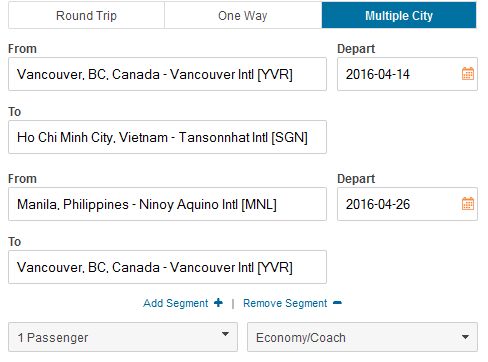Click the Depart label above 2016-04-14
The image size is (488, 362).
(x=356, y=49)
